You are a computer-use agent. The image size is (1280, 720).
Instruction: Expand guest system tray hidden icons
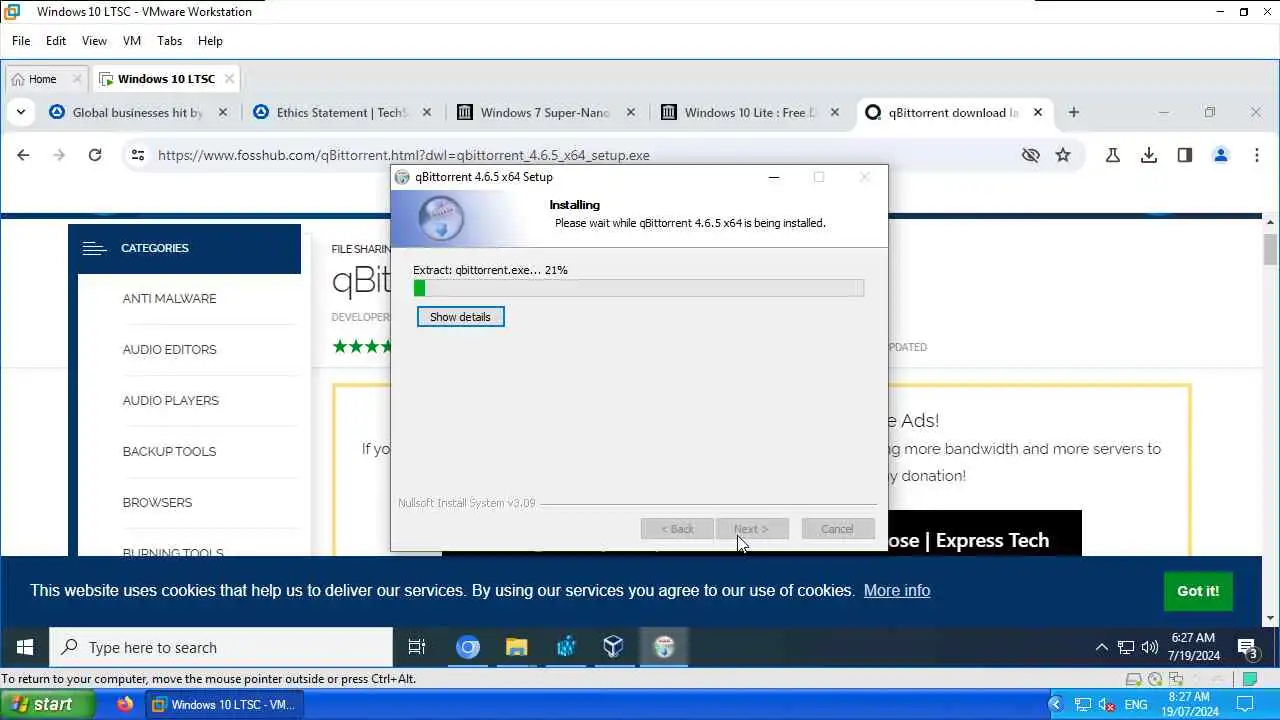point(1102,647)
